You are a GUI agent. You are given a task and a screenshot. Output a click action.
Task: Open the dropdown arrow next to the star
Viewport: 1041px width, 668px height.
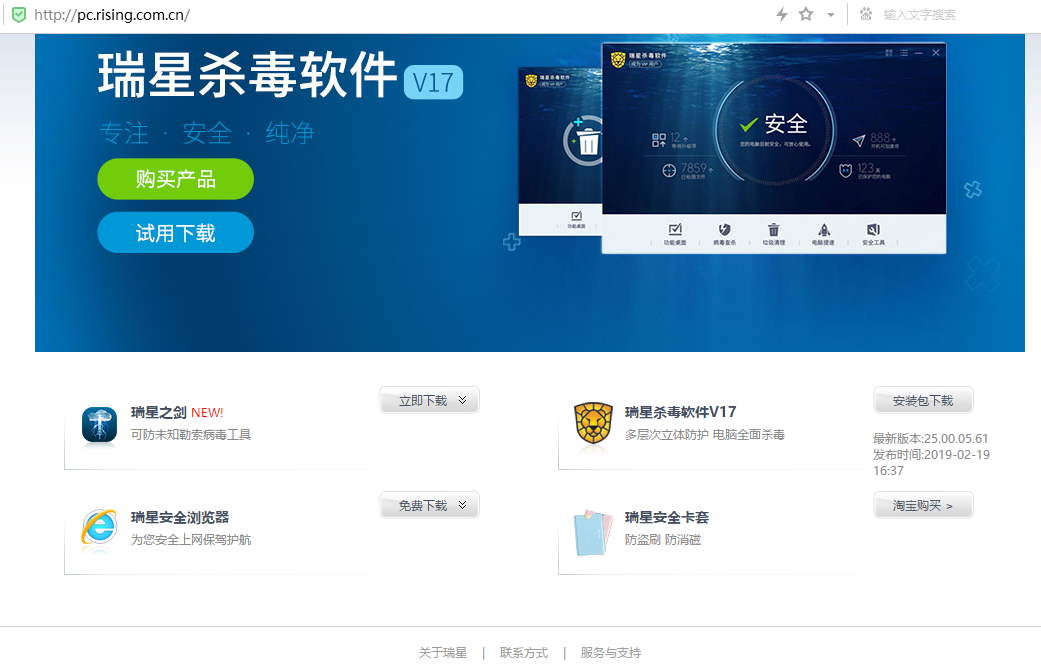[831, 15]
